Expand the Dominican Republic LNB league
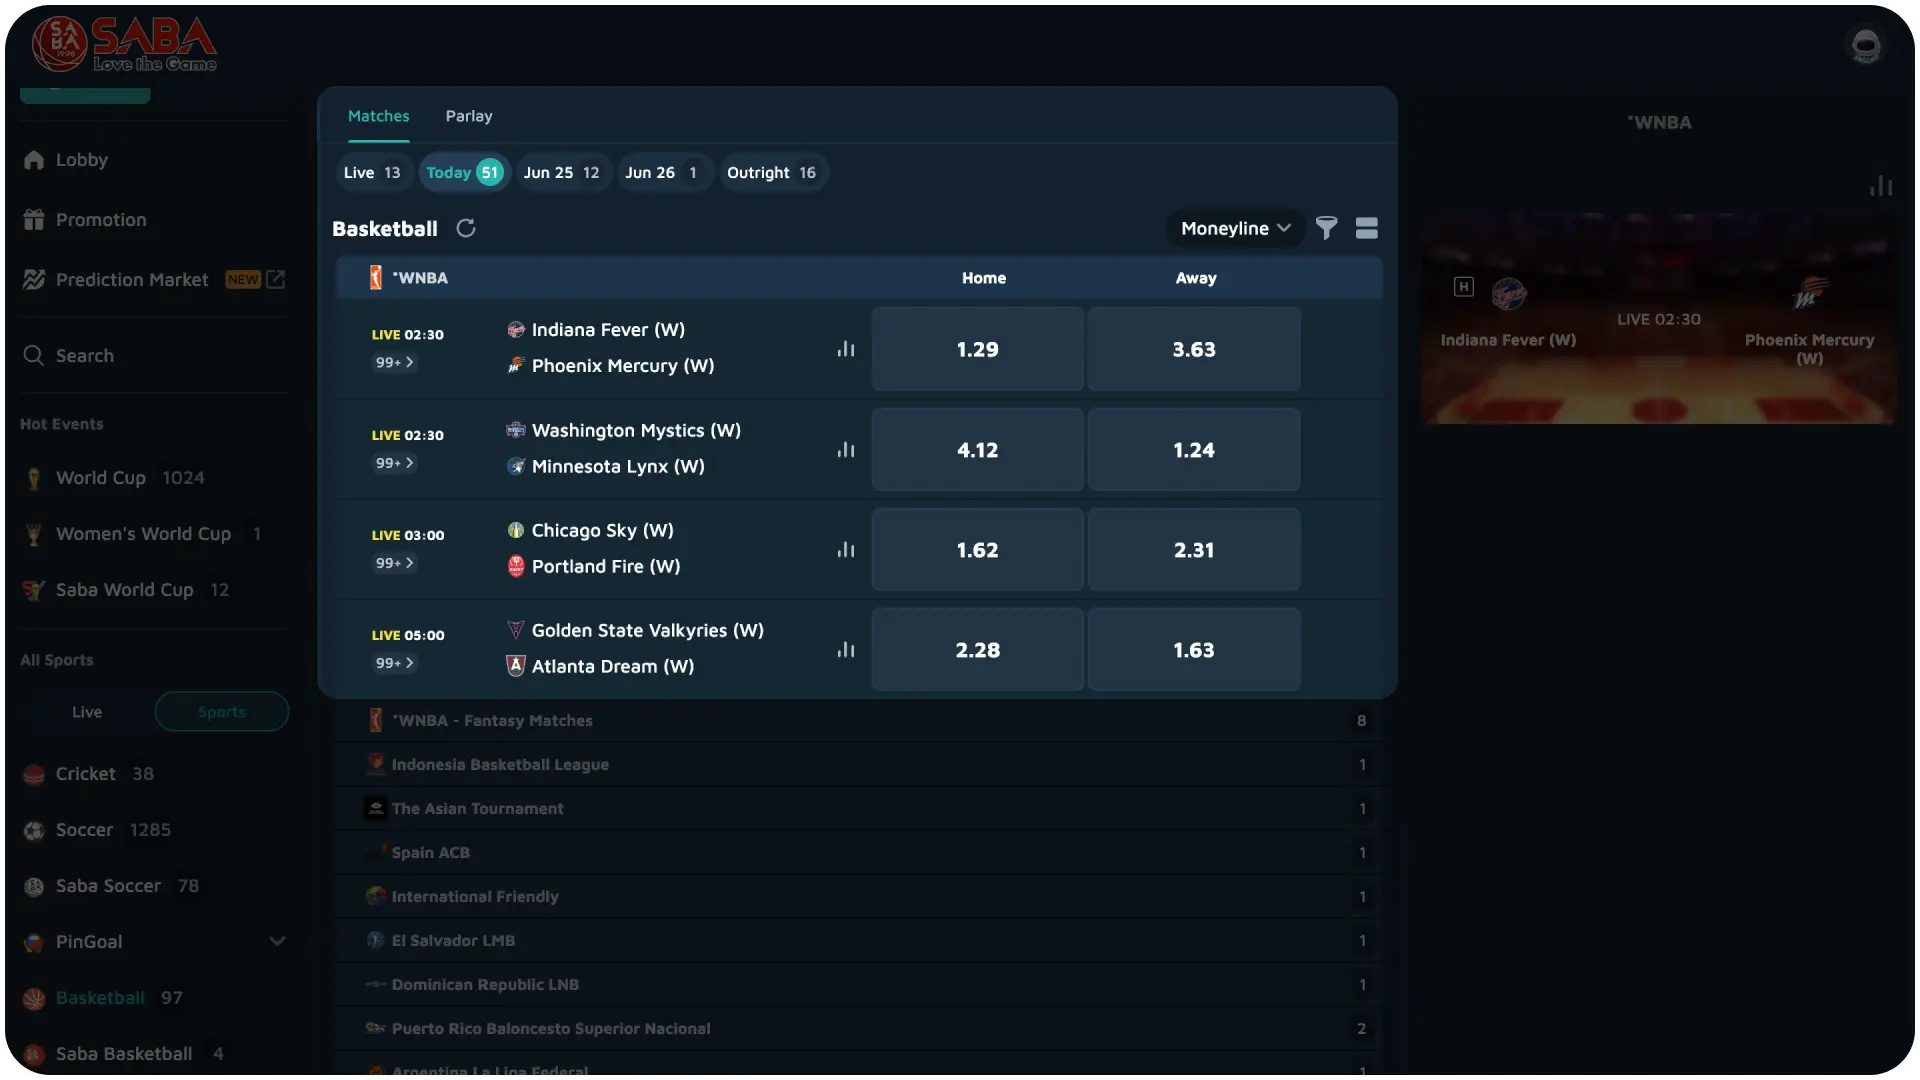The image size is (1920, 1080). point(860,984)
